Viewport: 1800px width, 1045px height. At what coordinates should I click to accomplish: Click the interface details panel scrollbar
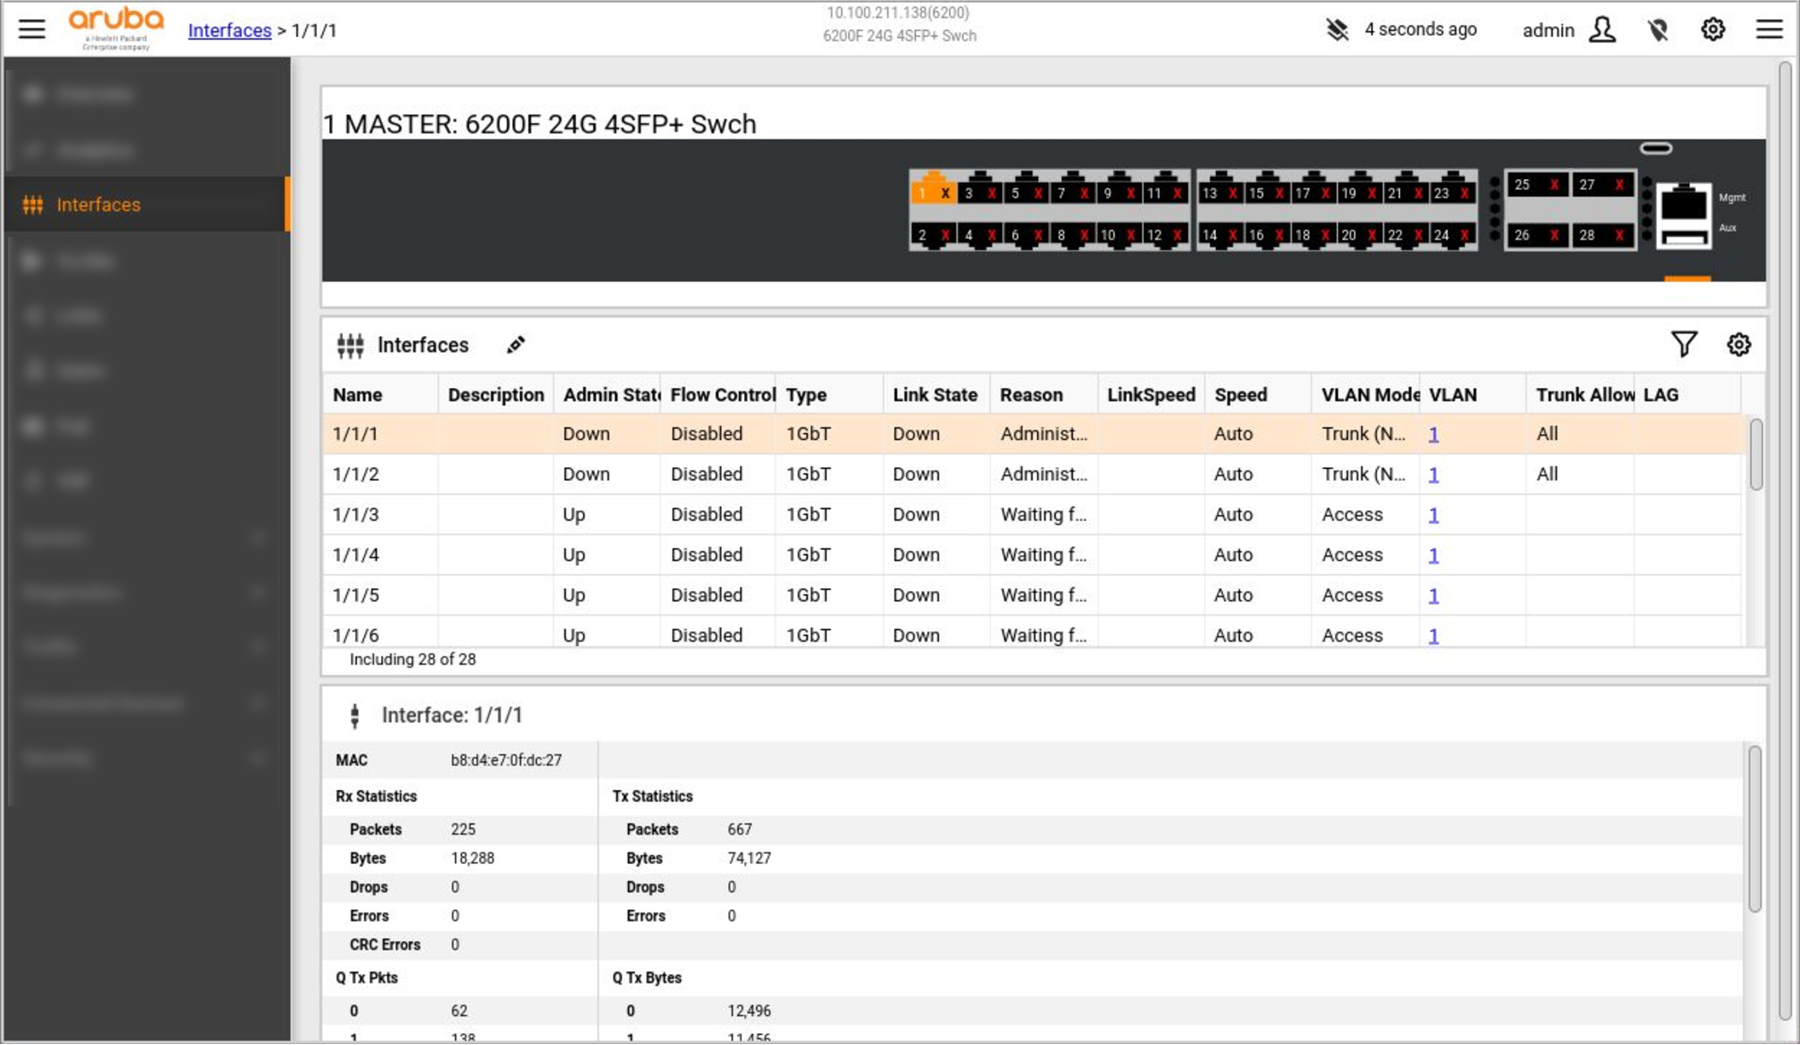click(1755, 829)
